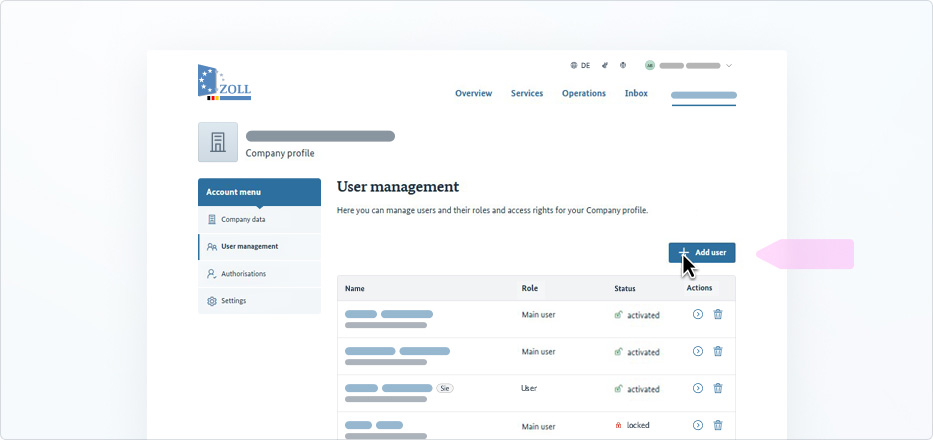This screenshot has height=440, width=933.
Task: Delete the first Main user with trash icon
Action: [718, 314]
